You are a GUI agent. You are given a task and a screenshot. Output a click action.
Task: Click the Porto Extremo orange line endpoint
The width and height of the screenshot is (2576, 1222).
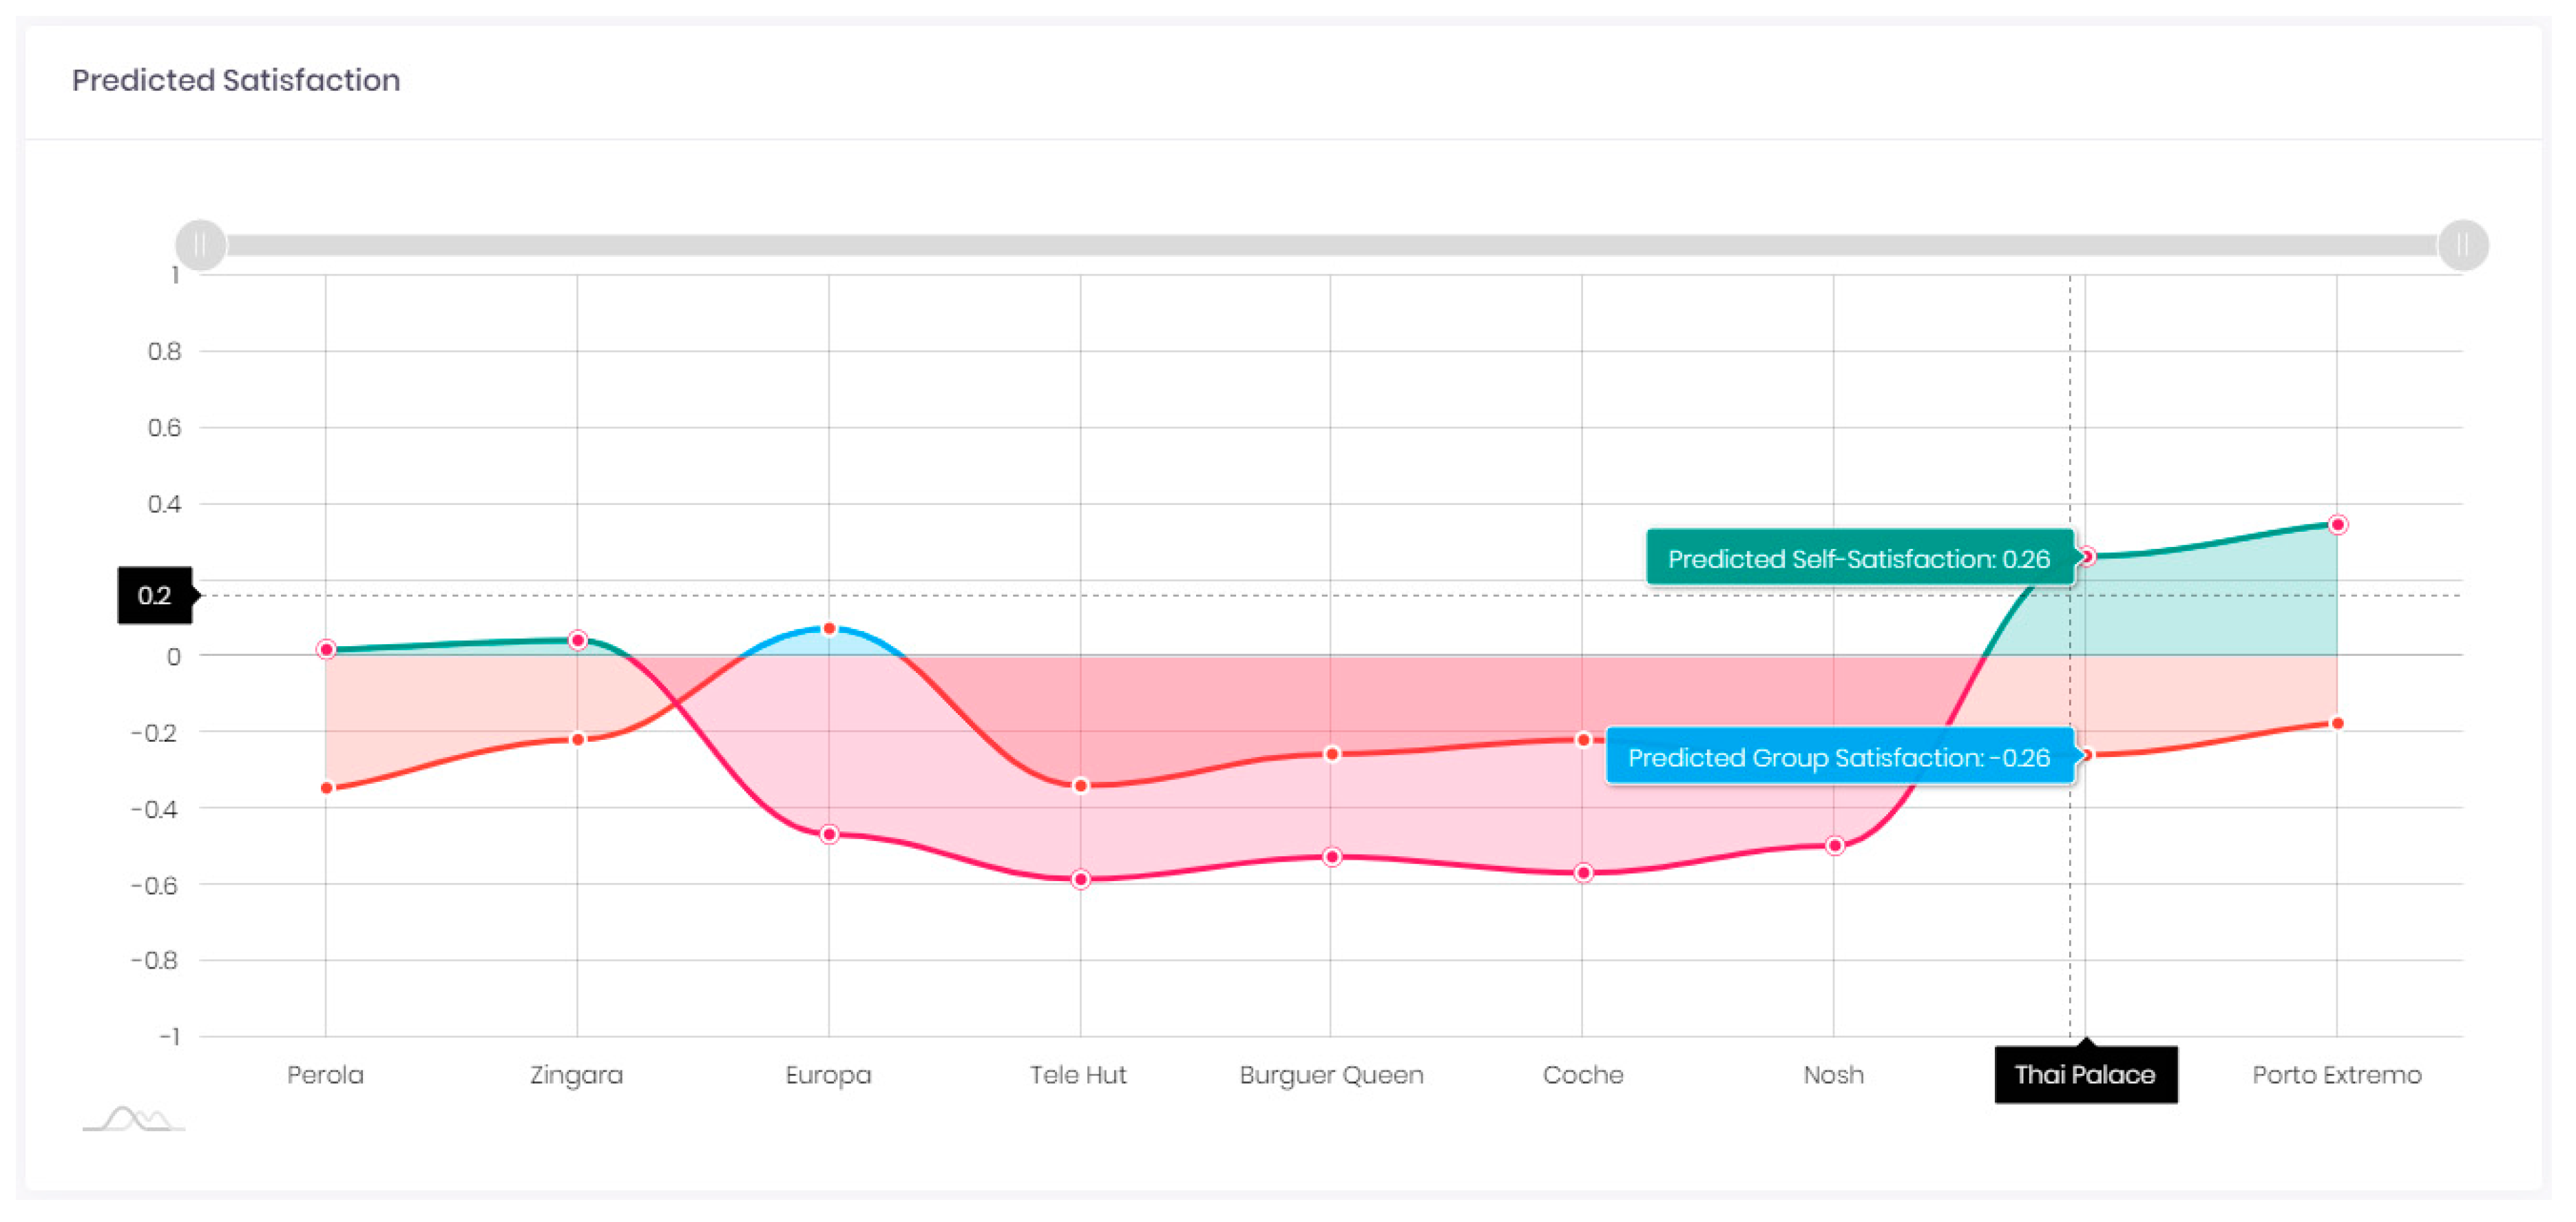pos(2337,723)
